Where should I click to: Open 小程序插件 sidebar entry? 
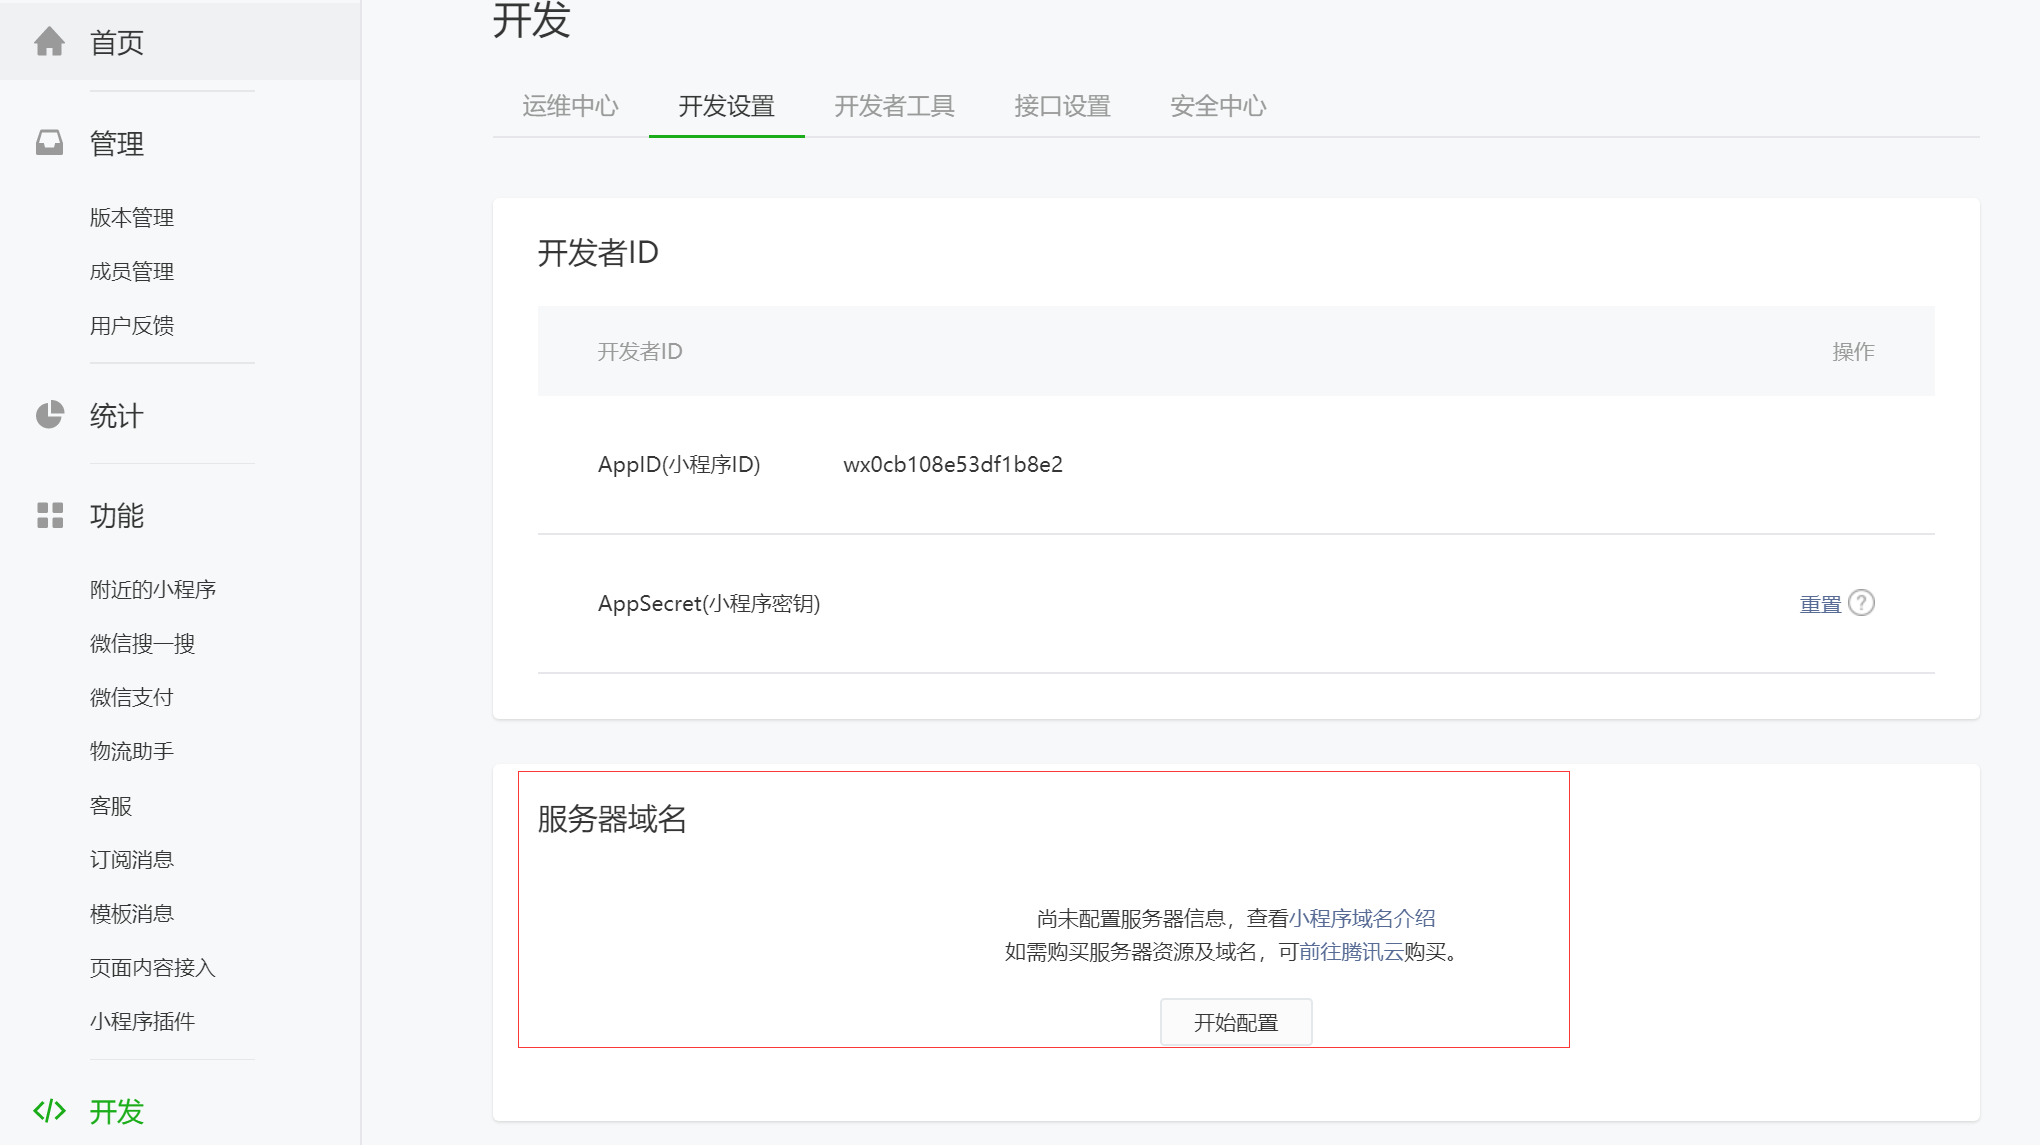click(x=142, y=1021)
